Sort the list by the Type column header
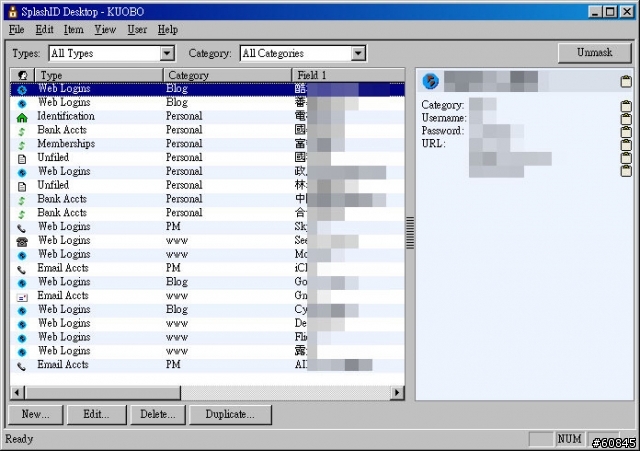This screenshot has height=451, width=640. 99,76
